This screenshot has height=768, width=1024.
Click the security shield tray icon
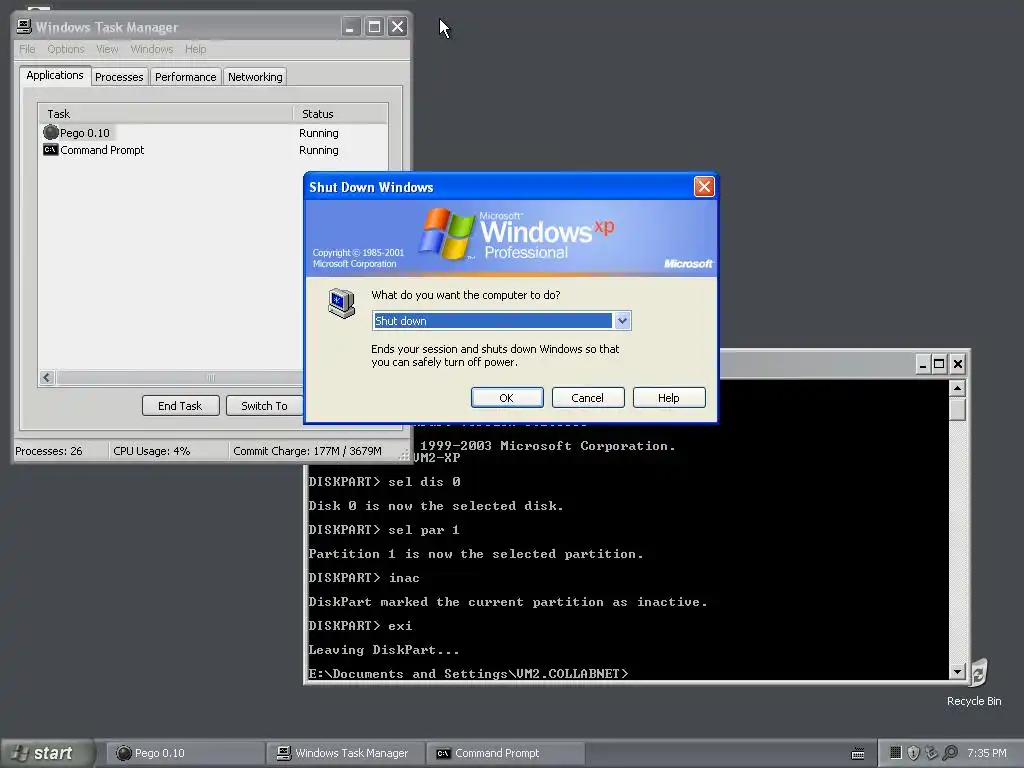coord(914,753)
